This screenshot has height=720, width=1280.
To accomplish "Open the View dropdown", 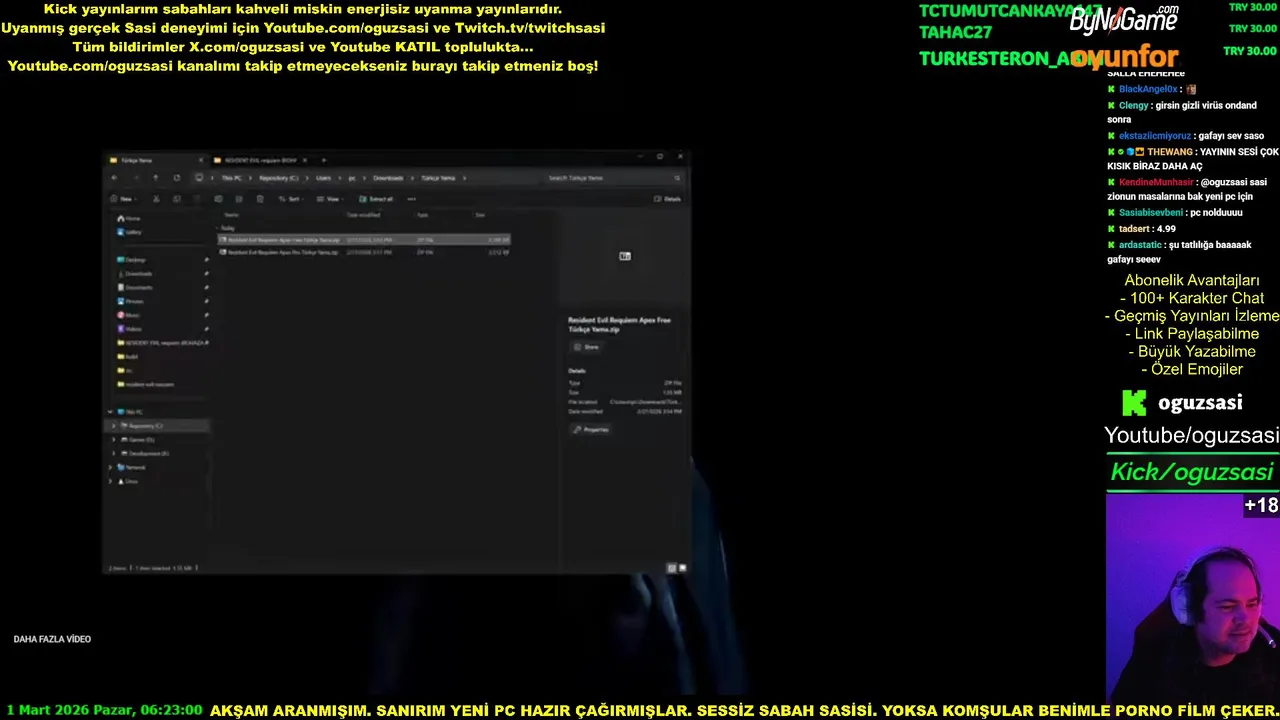I will coord(332,199).
